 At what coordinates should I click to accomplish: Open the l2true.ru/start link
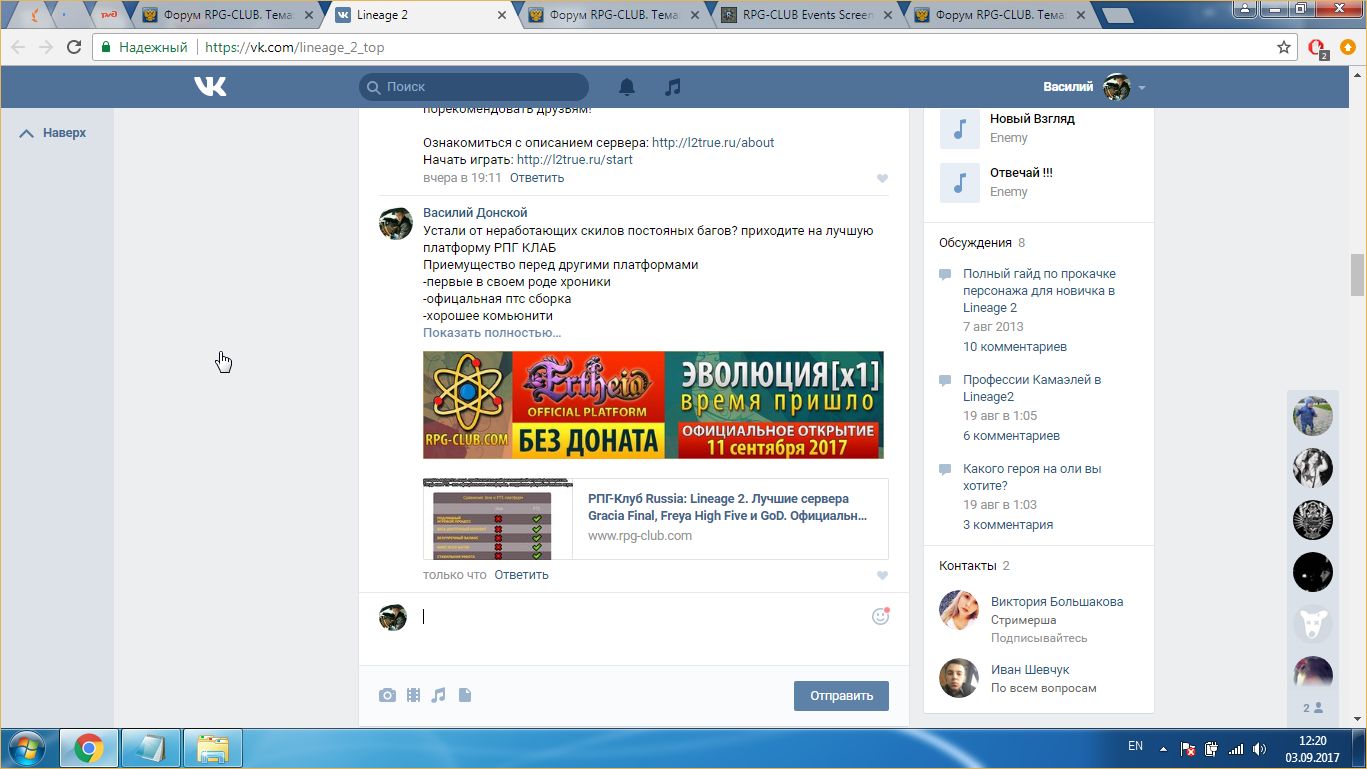574,160
